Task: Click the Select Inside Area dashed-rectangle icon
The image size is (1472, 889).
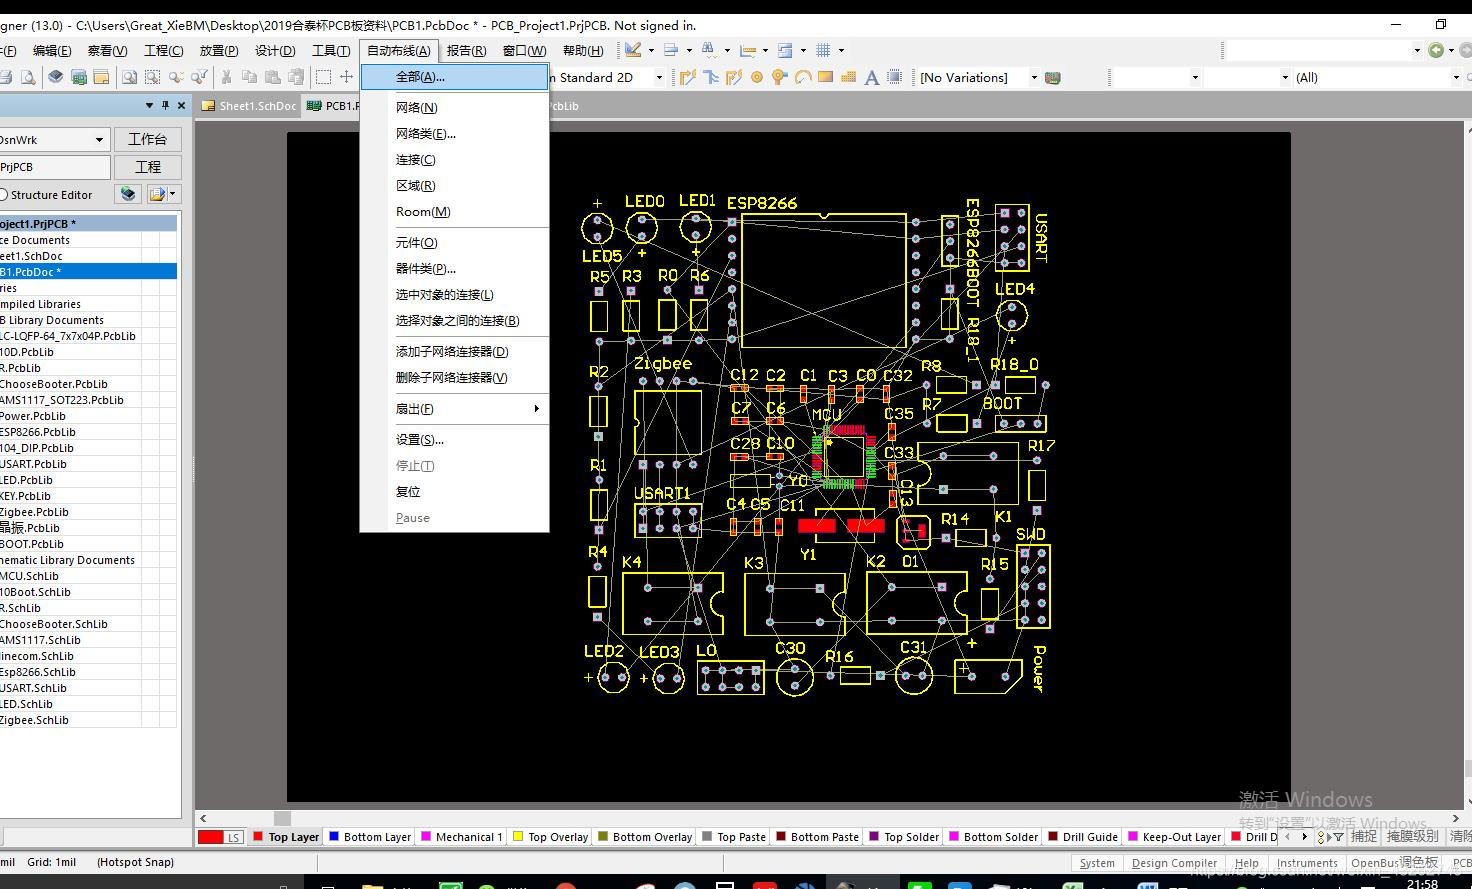Action: [x=324, y=77]
